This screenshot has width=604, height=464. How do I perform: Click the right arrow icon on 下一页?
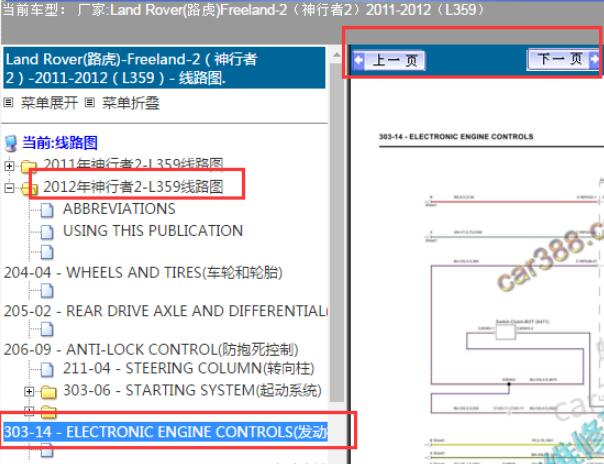[x=595, y=59]
